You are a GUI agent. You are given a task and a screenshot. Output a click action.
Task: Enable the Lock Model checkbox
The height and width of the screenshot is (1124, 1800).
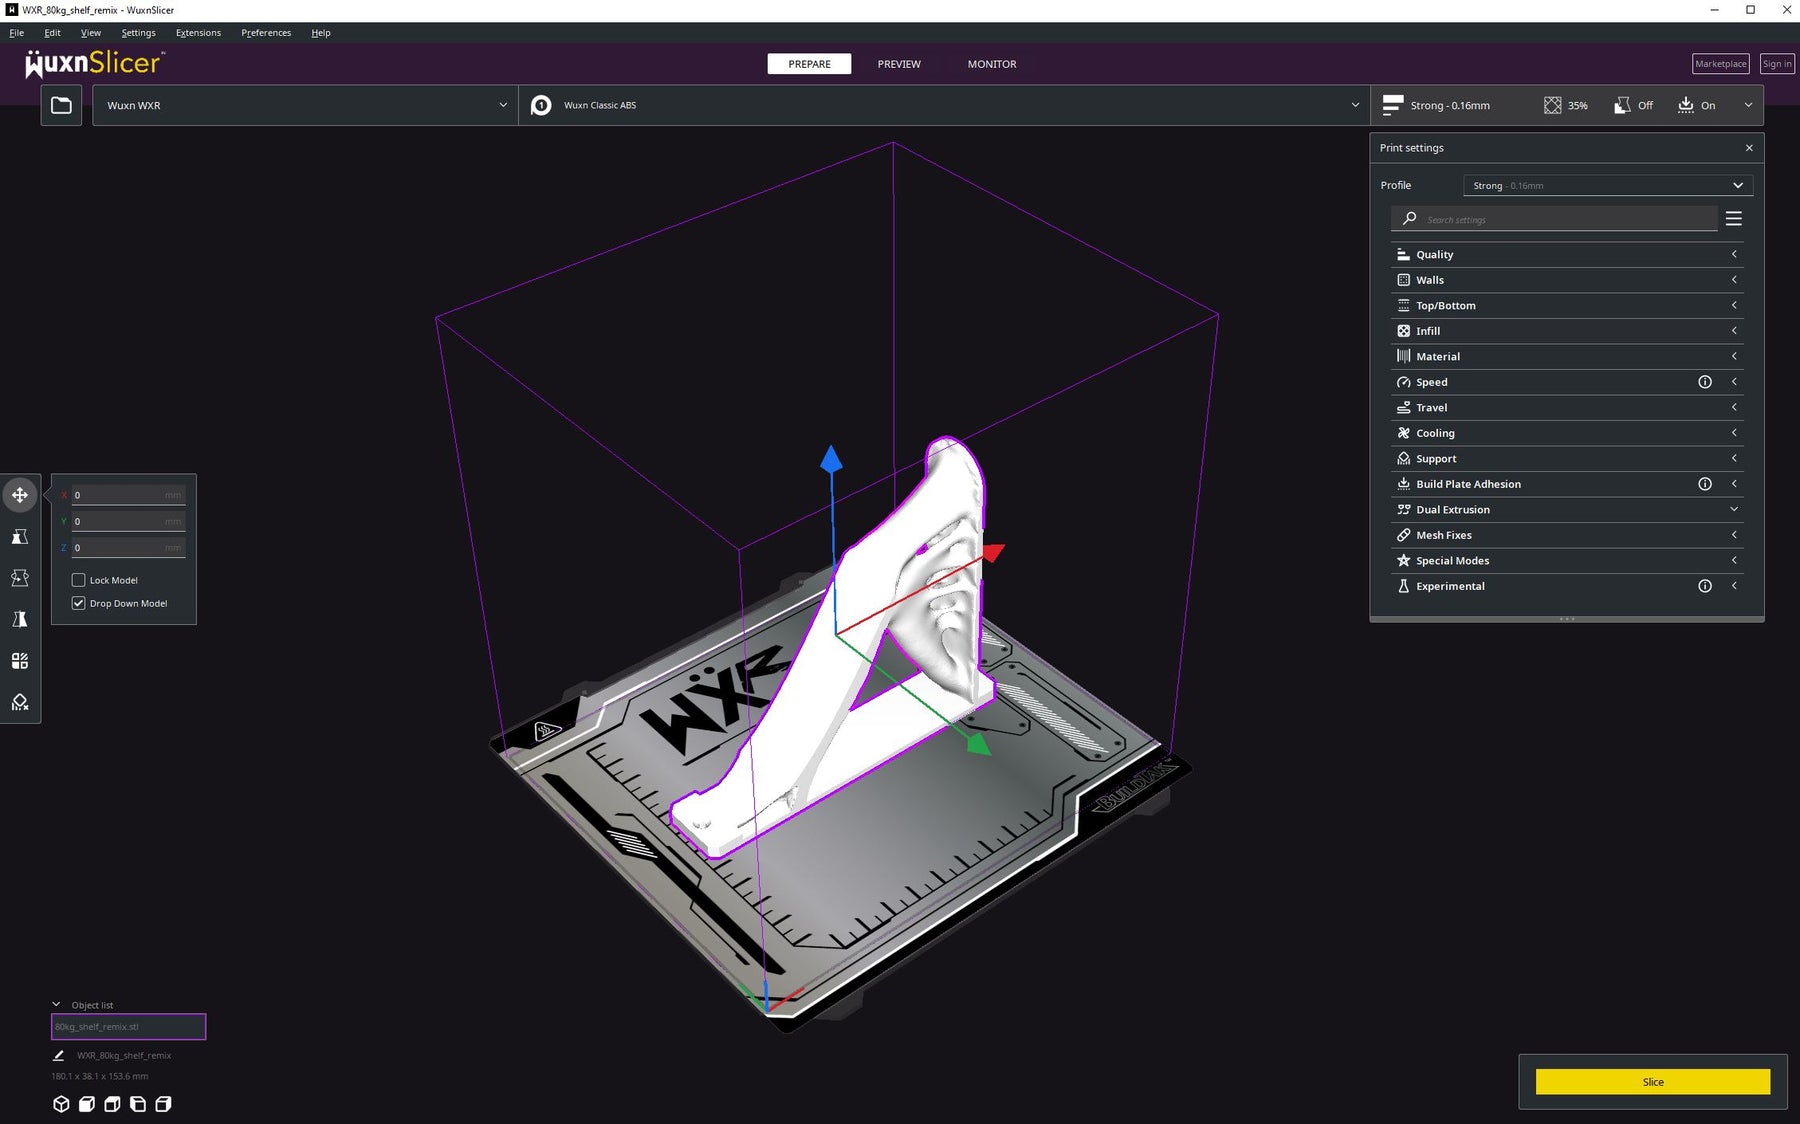tap(78, 580)
